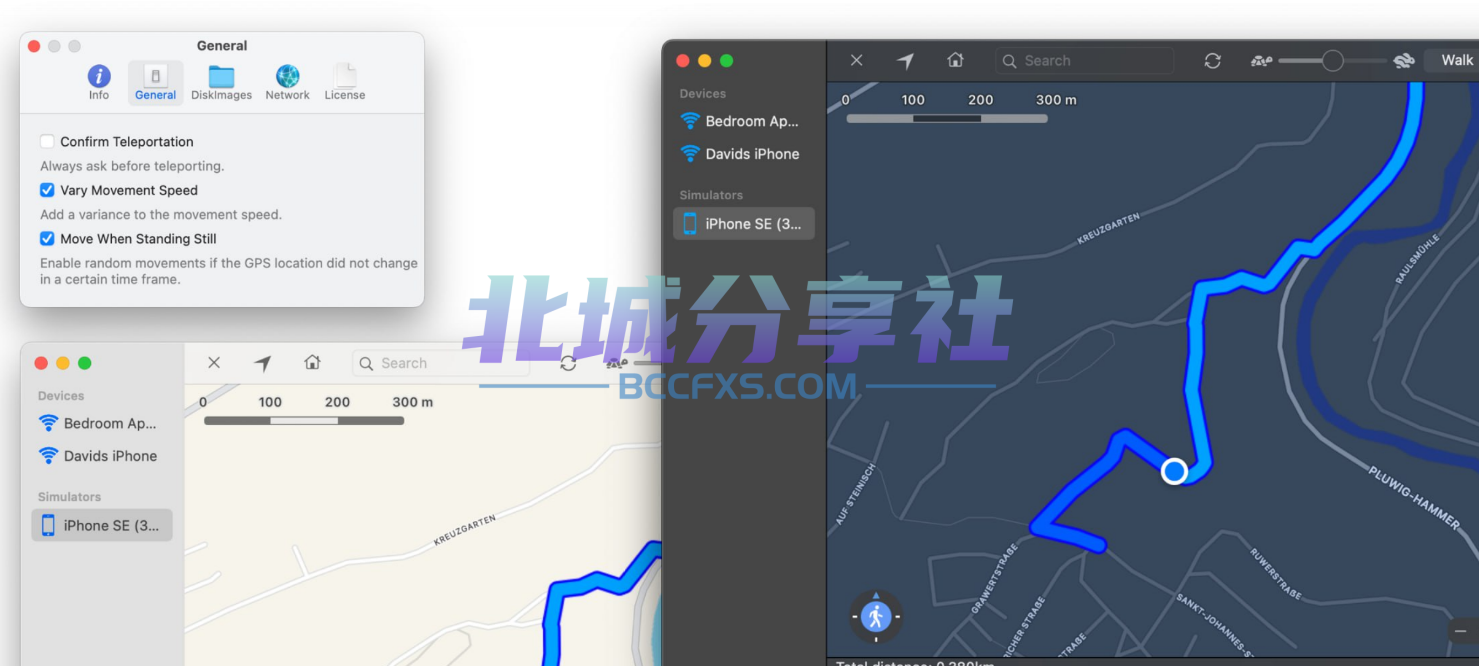Open the Walk movement type dropdown

click(1452, 61)
